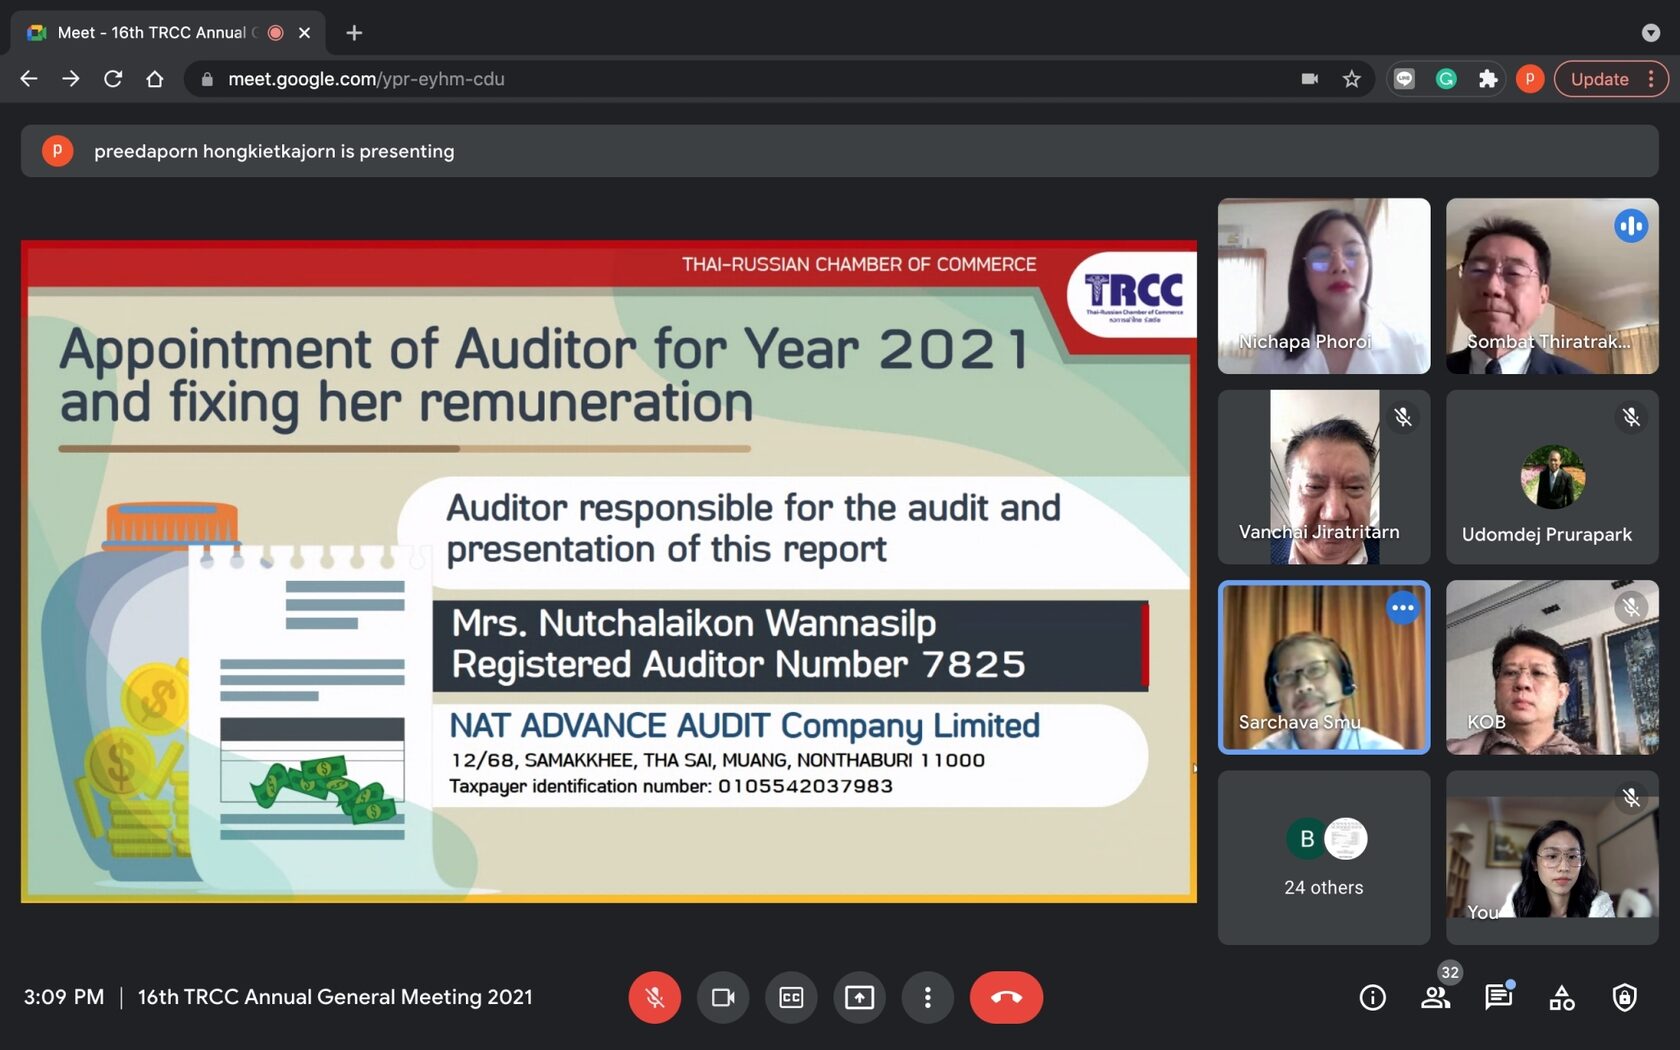The width and height of the screenshot is (1680, 1050).
Task: Open options on Sarchava Smu's tile
Action: coord(1403,608)
